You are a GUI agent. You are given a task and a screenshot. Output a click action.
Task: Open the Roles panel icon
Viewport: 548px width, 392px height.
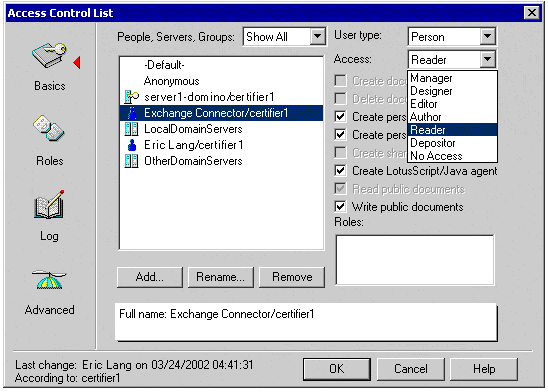tap(49, 128)
